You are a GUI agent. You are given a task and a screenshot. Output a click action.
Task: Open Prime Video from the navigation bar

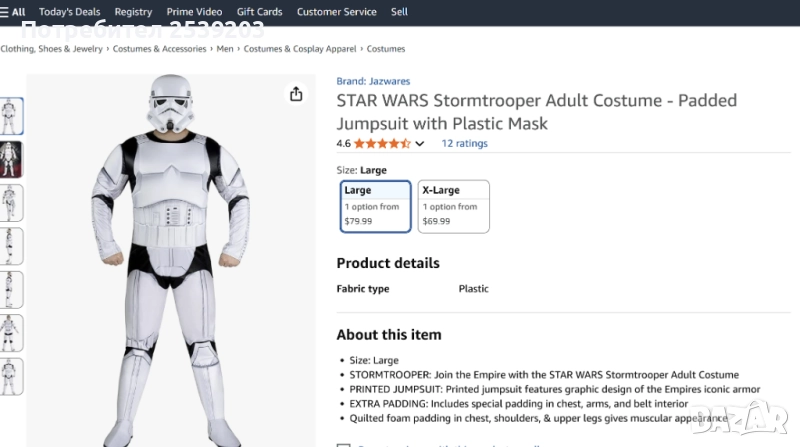point(194,12)
